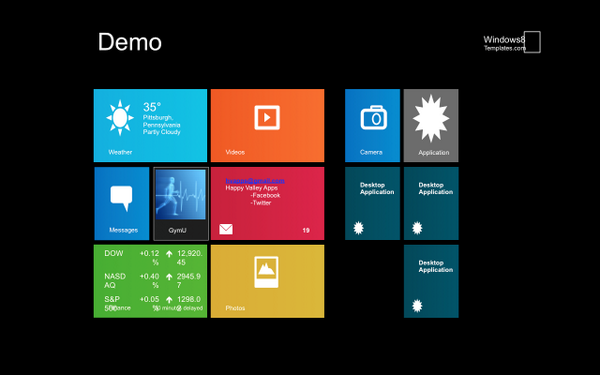Open the Videos play icon
The image size is (600, 375).
click(267, 117)
